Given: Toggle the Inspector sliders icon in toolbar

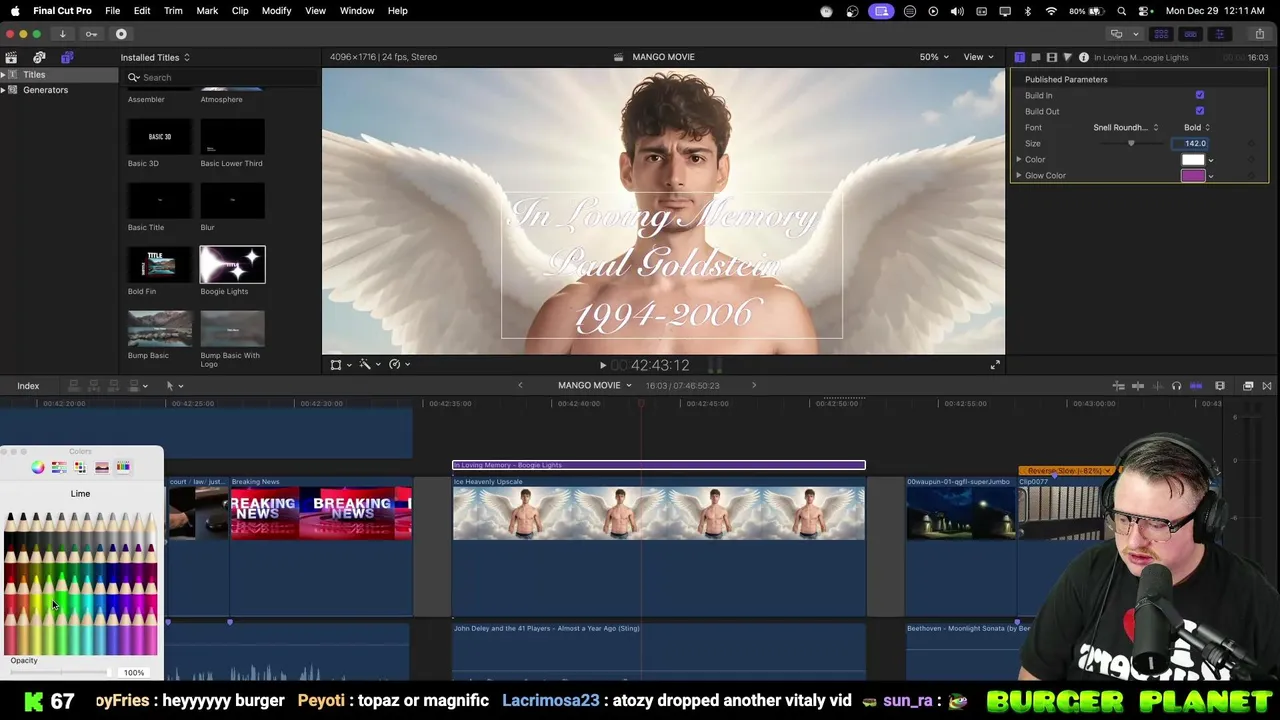Looking at the screenshot, I should point(1219,34).
